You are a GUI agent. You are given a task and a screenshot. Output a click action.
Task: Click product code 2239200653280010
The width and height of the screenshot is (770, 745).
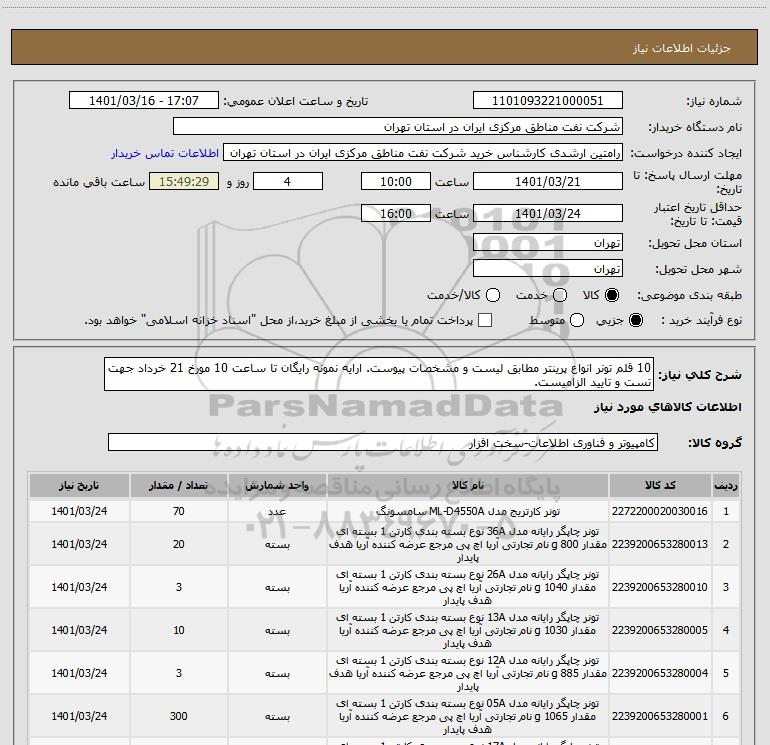(660, 587)
